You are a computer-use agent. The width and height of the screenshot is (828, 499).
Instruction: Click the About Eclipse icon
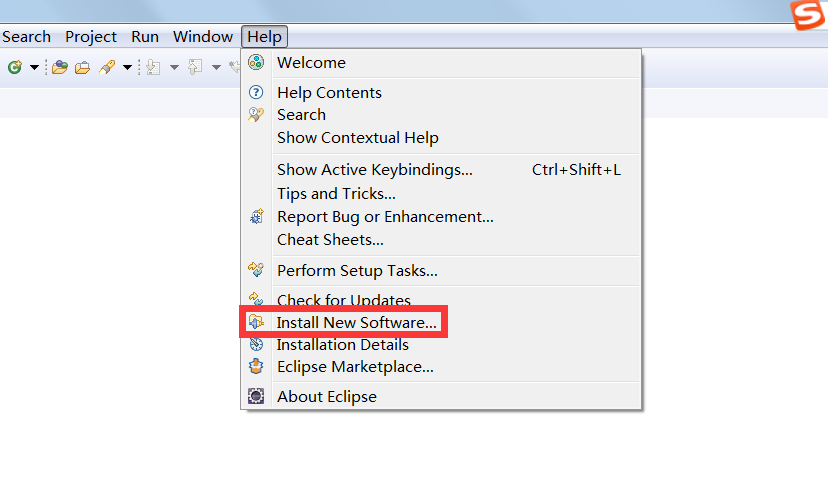pyautogui.click(x=256, y=396)
